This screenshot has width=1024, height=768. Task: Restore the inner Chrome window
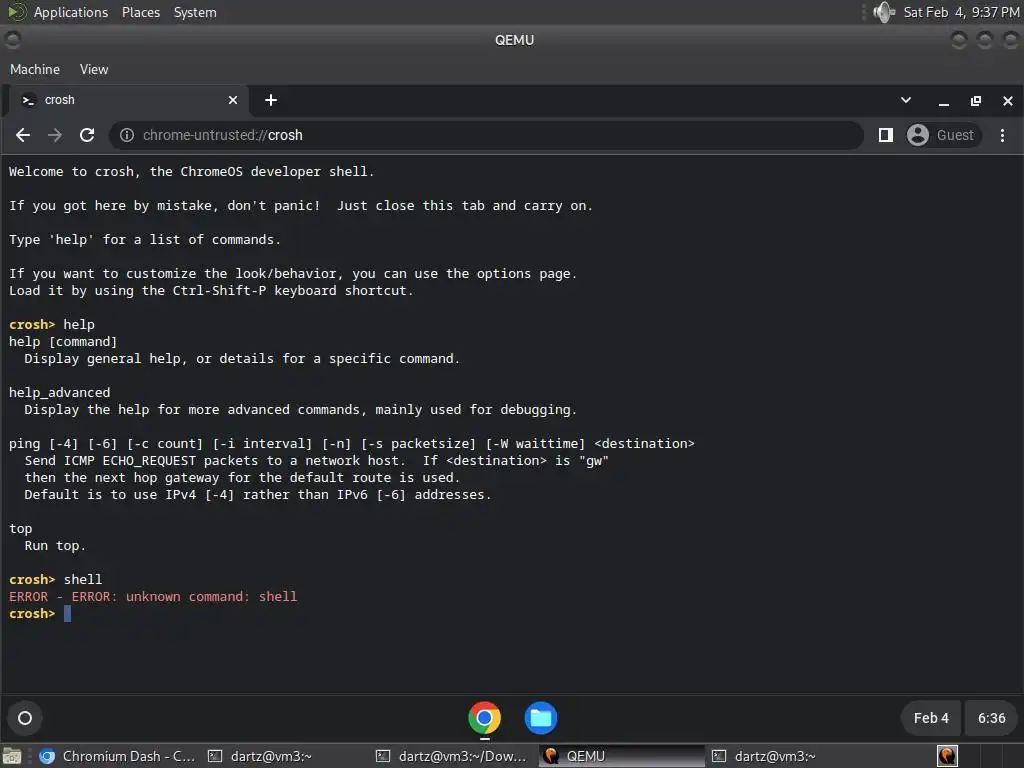click(x=976, y=101)
